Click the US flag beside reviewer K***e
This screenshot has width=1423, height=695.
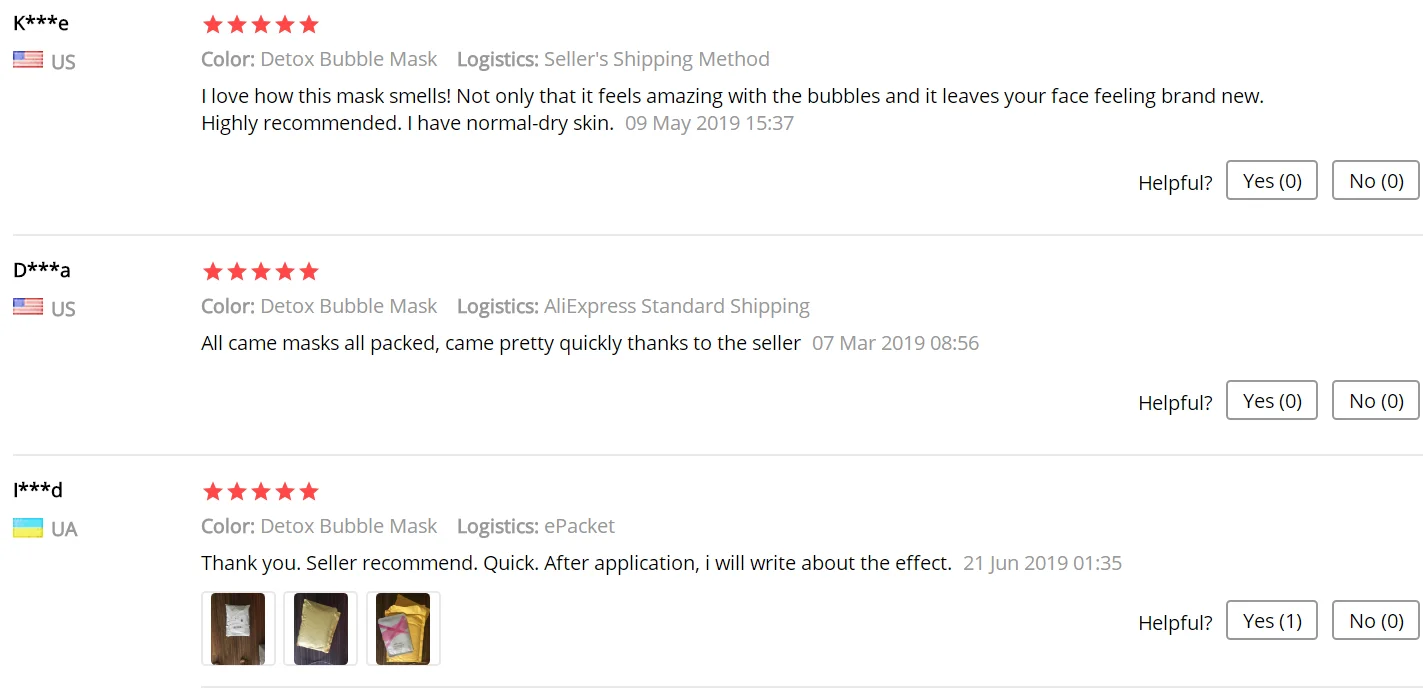[x=28, y=60]
